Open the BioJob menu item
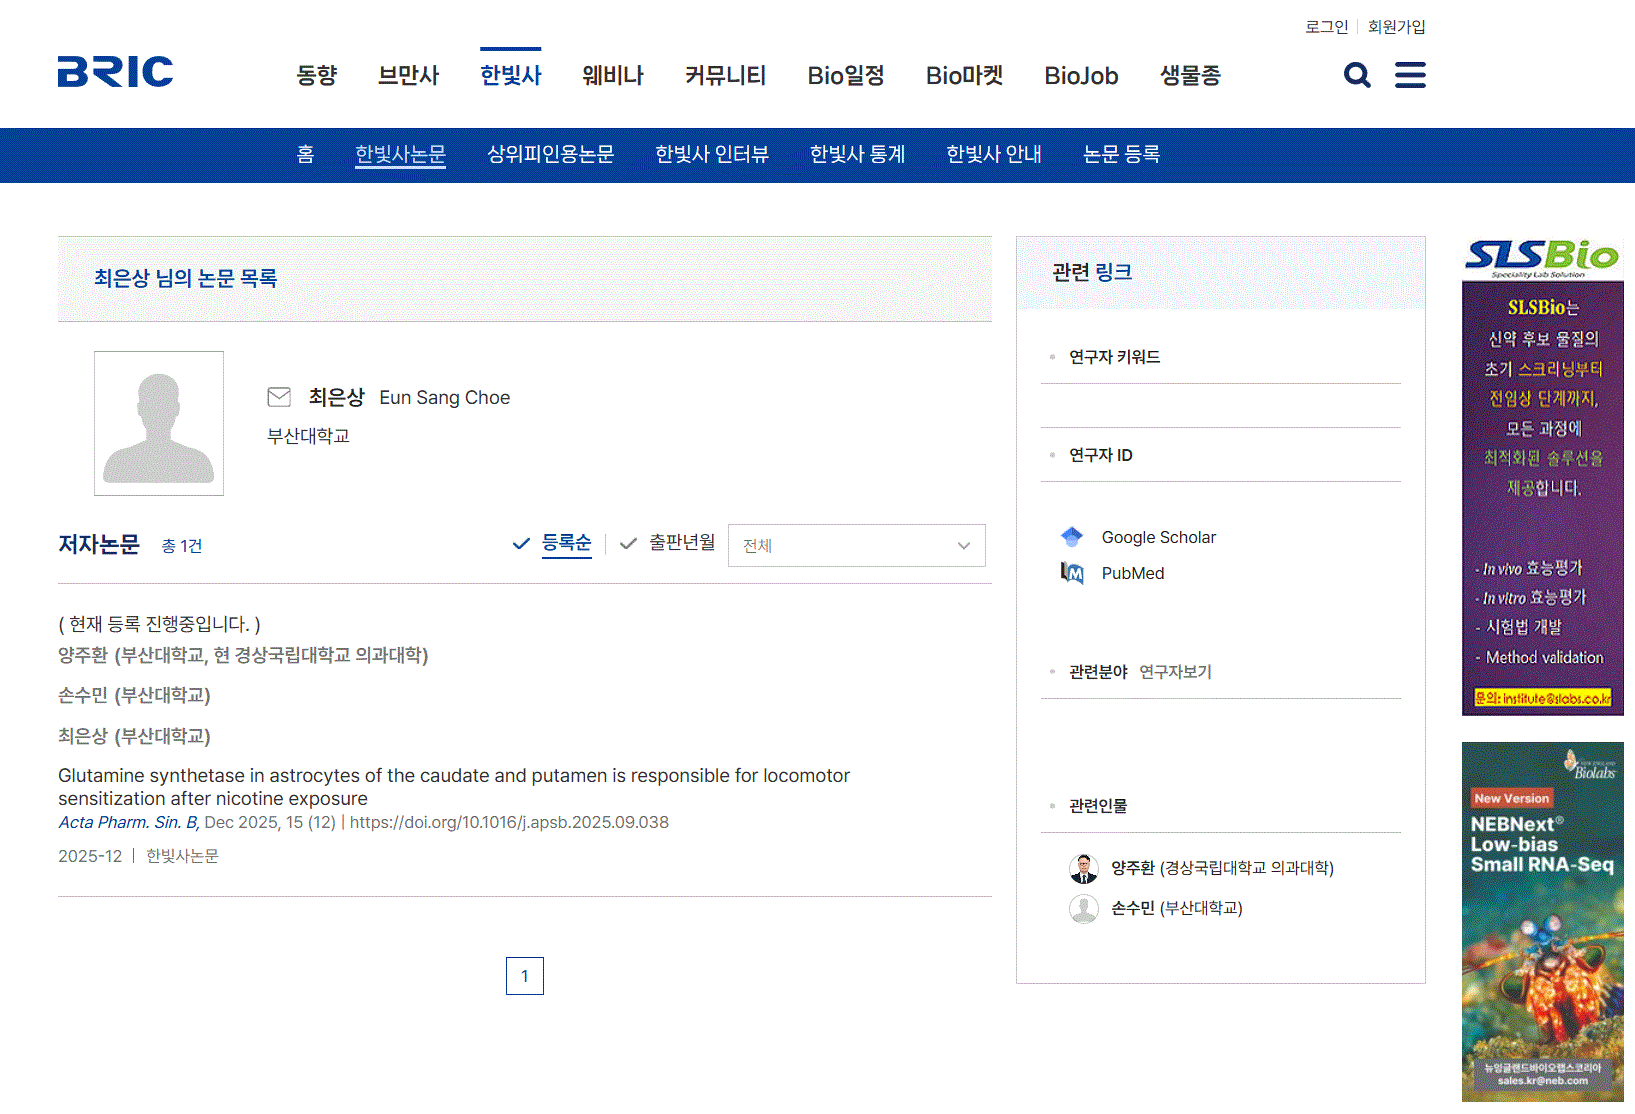Screen dimensions: 1635x1114 pos(1080,76)
